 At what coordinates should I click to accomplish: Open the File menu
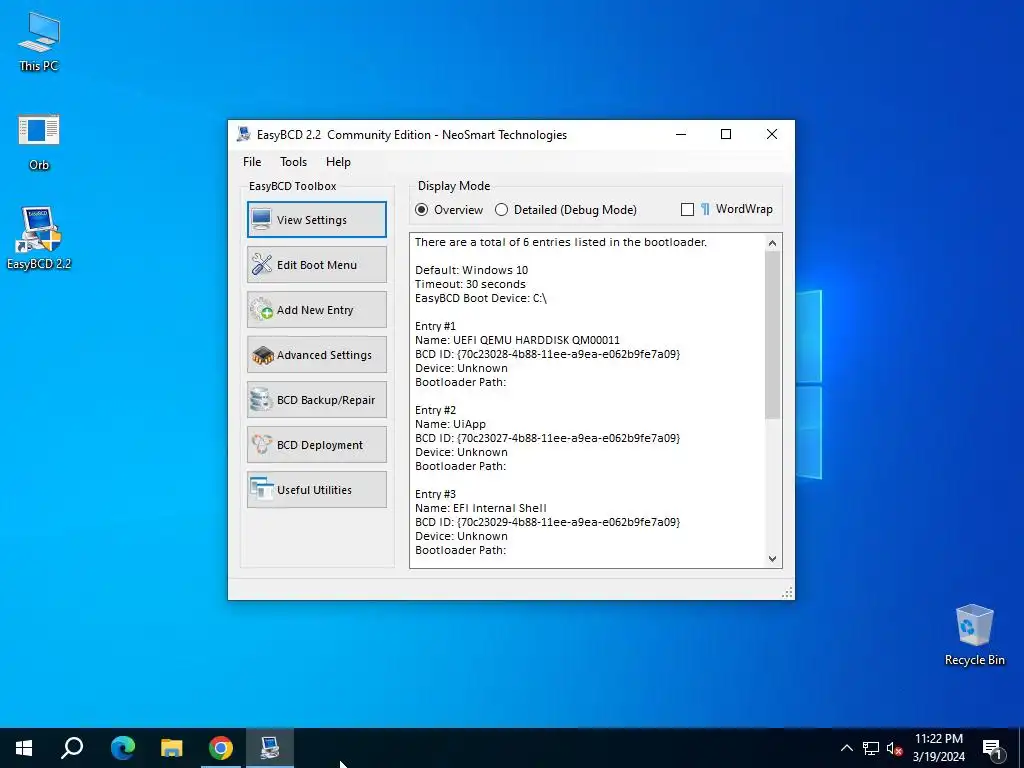click(252, 162)
